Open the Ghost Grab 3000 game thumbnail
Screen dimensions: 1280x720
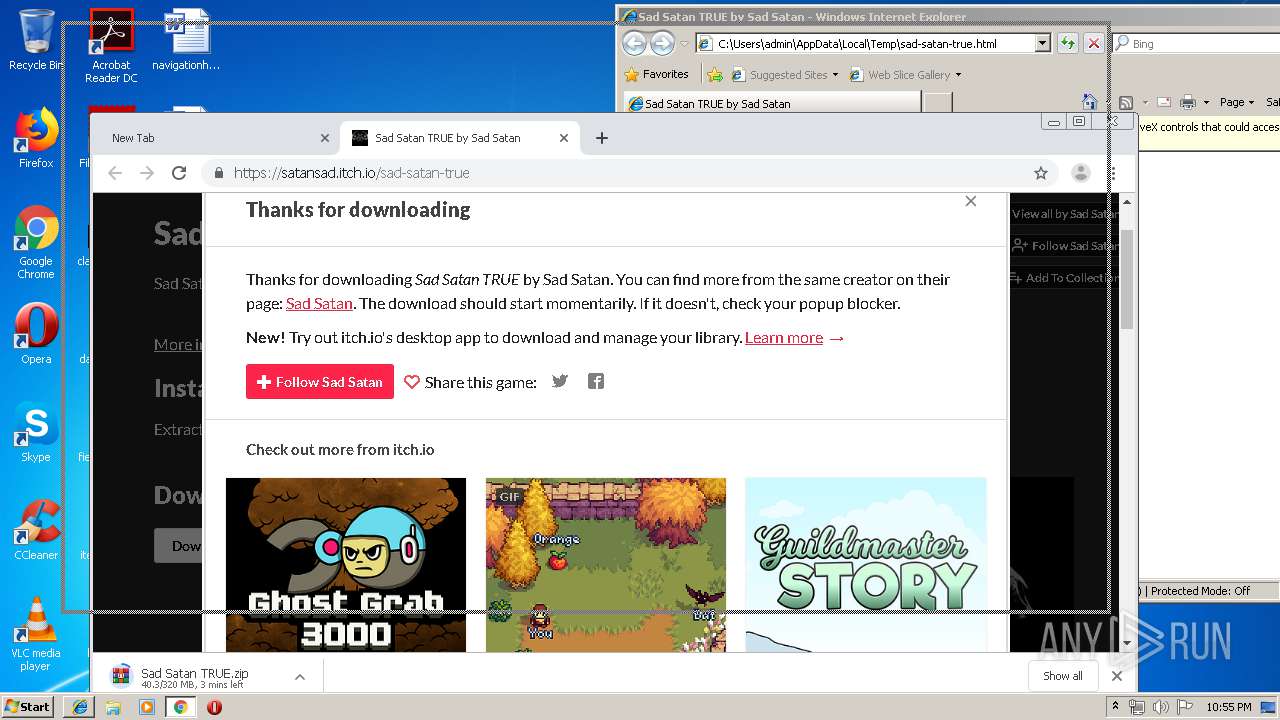point(346,565)
